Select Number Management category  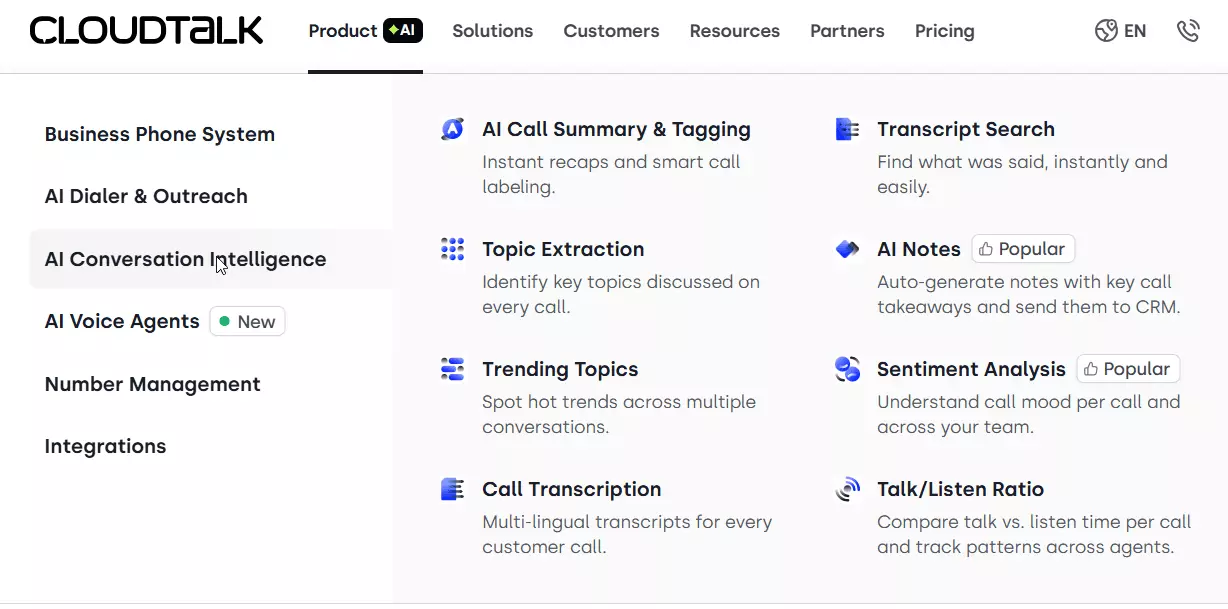[152, 384]
